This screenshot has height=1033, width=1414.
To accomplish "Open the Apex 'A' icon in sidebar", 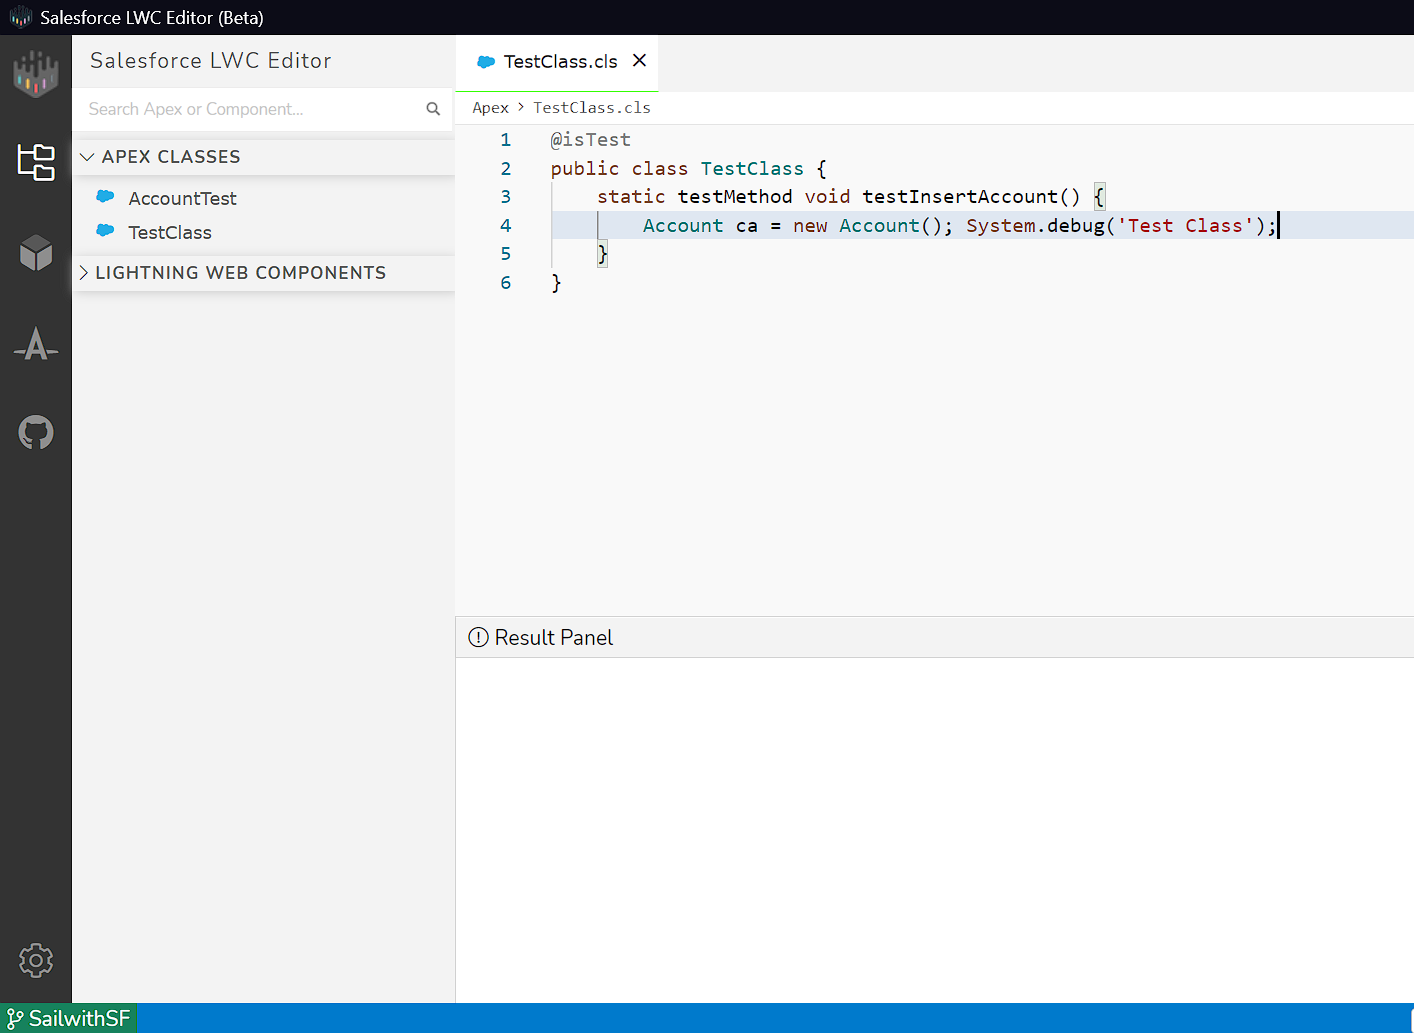I will pos(36,344).
